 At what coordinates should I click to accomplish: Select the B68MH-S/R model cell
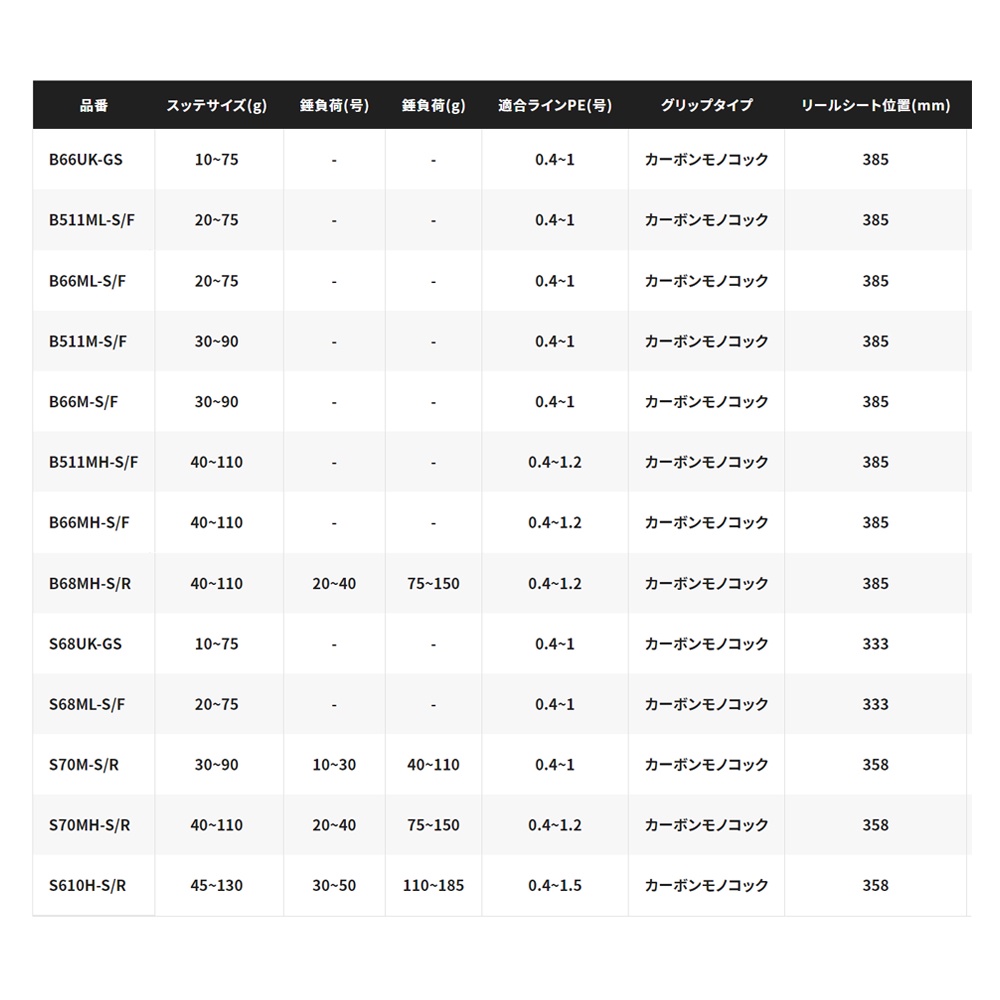[89, 583]
